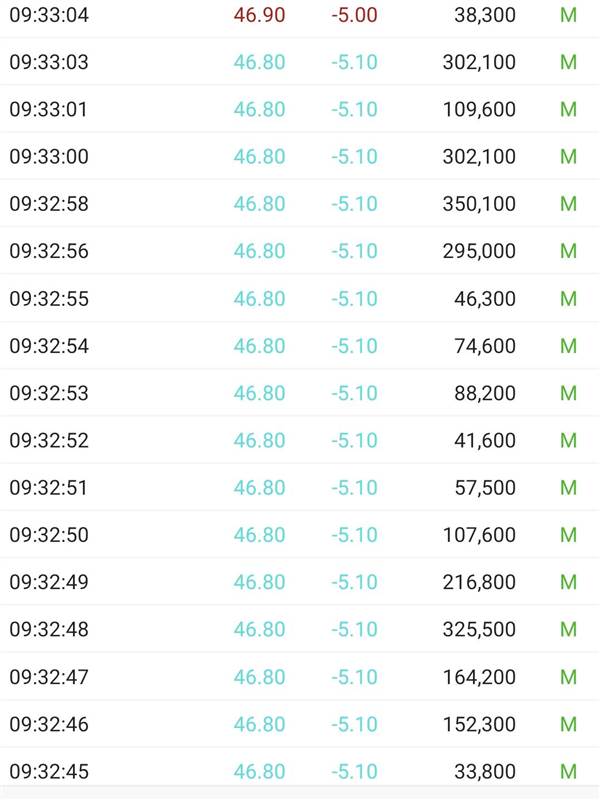Image resolution: width=600 pixels, height=800 pixels.
Task: Tap the red 46.90 price
Action: (x=259, y=15)
